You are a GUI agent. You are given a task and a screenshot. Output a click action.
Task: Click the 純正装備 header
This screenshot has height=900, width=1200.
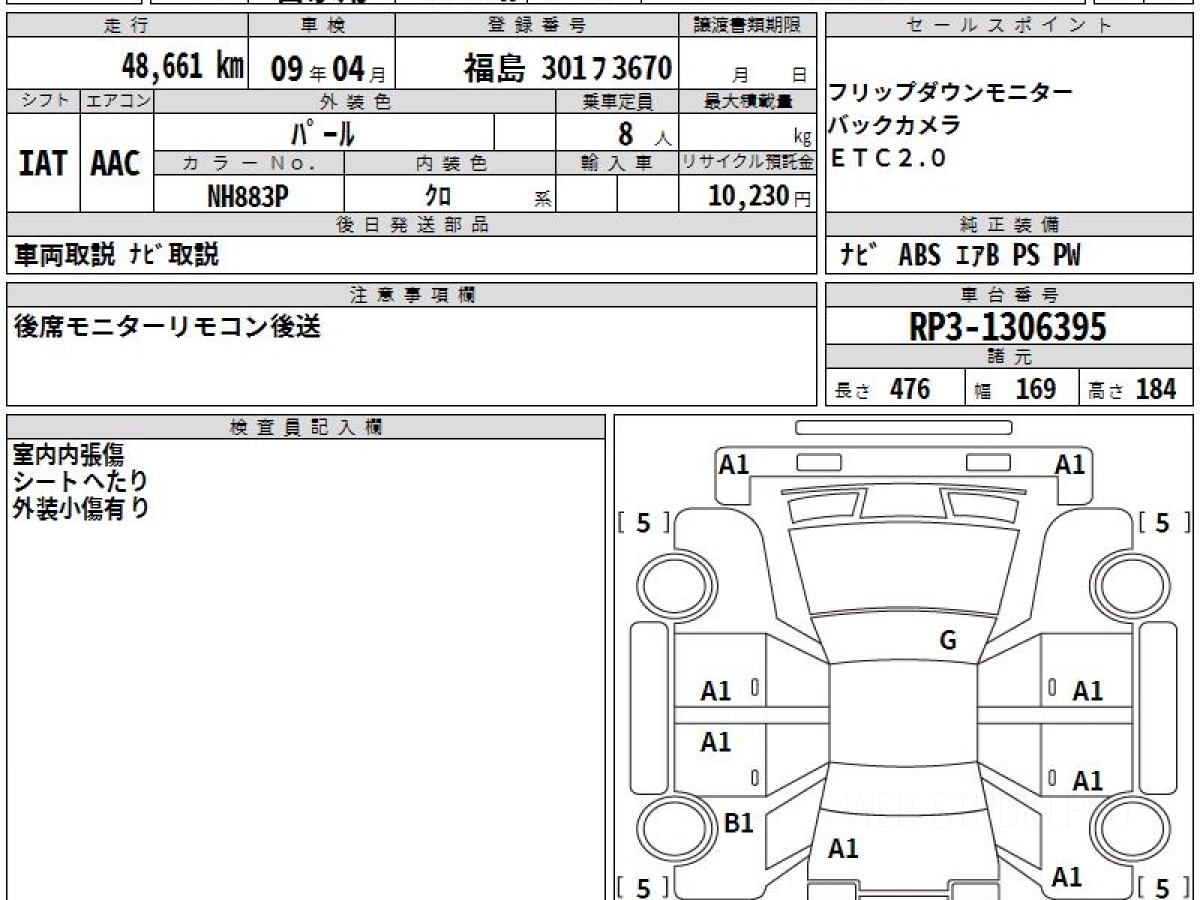(1010, 225)
